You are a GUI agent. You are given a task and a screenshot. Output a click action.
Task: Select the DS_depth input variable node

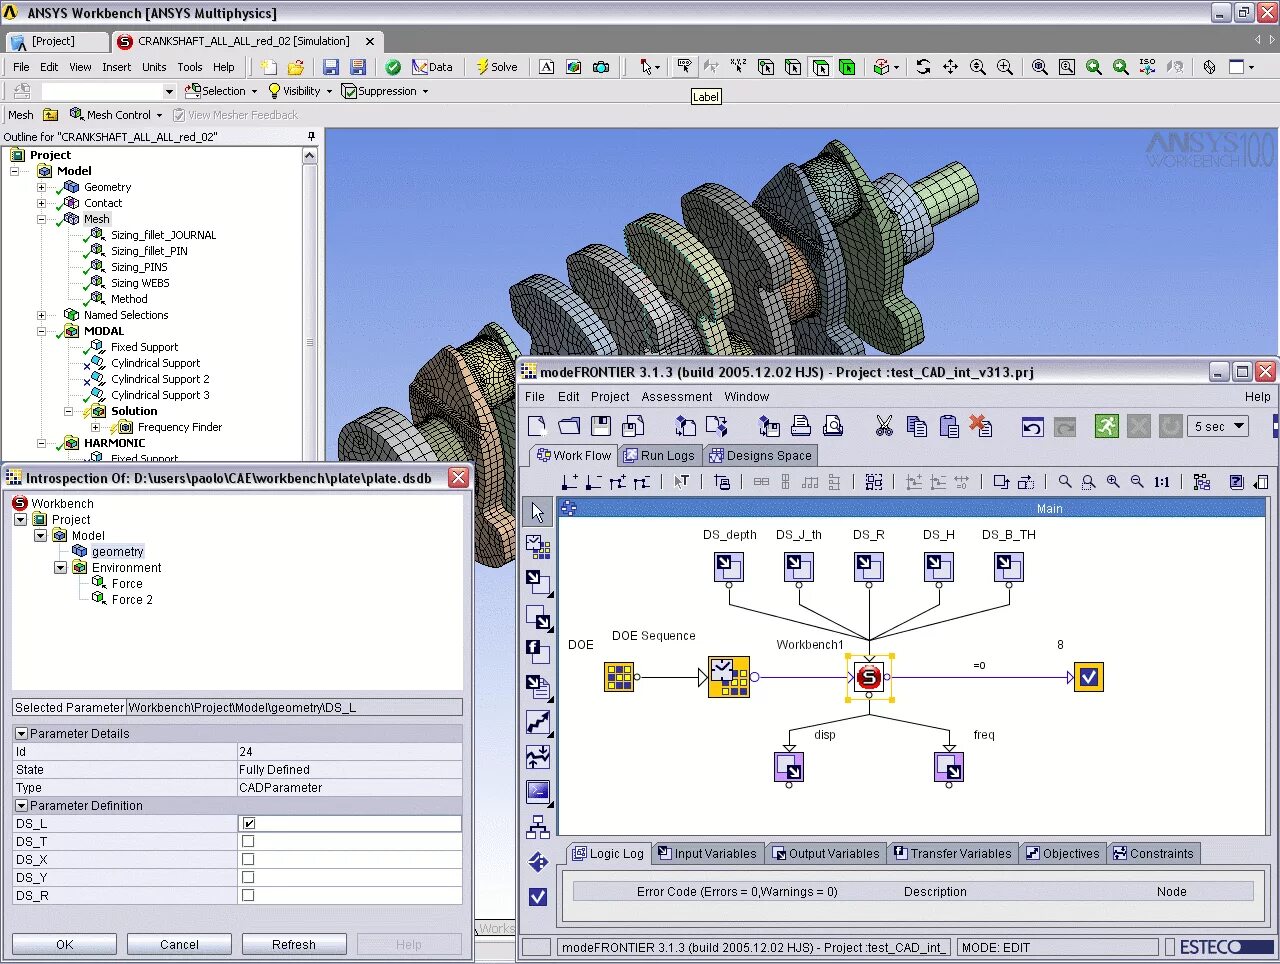pyautogui.click(x=729, y=567)
